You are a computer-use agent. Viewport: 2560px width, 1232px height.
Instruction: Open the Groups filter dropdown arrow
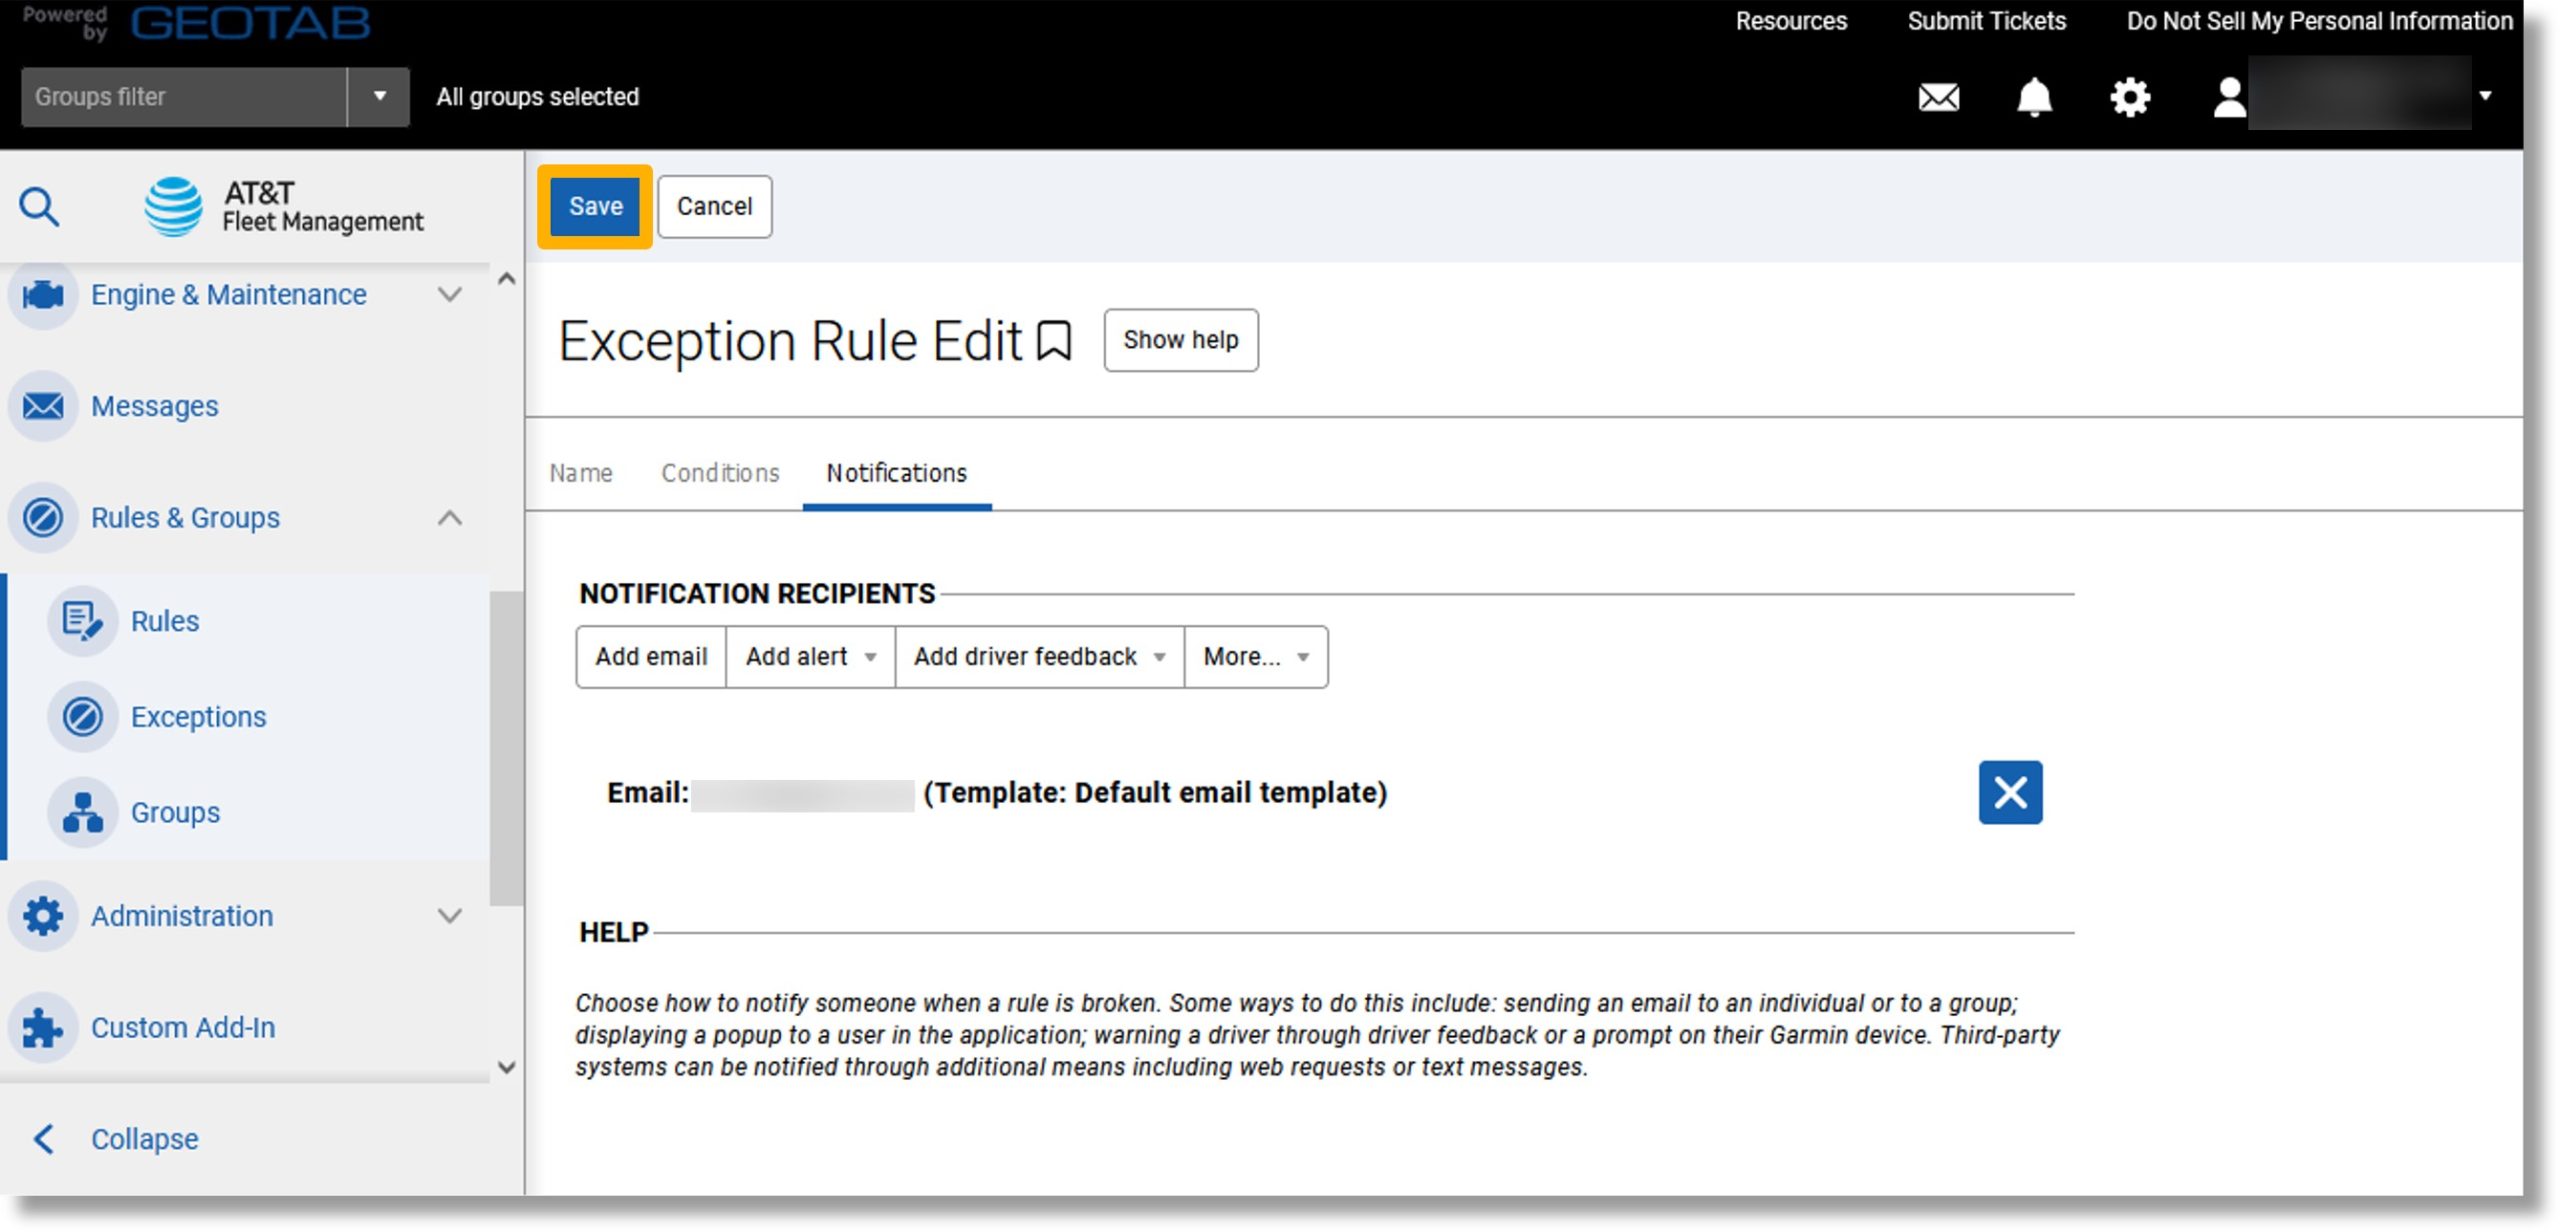point(379,97)
